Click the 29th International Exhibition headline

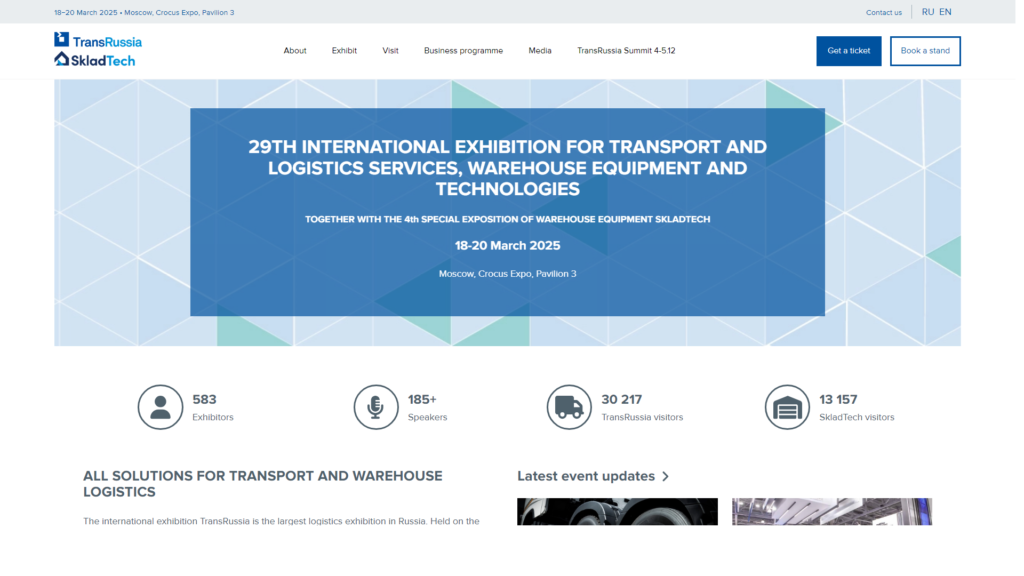pyautogui.click(x=507, y=168)
